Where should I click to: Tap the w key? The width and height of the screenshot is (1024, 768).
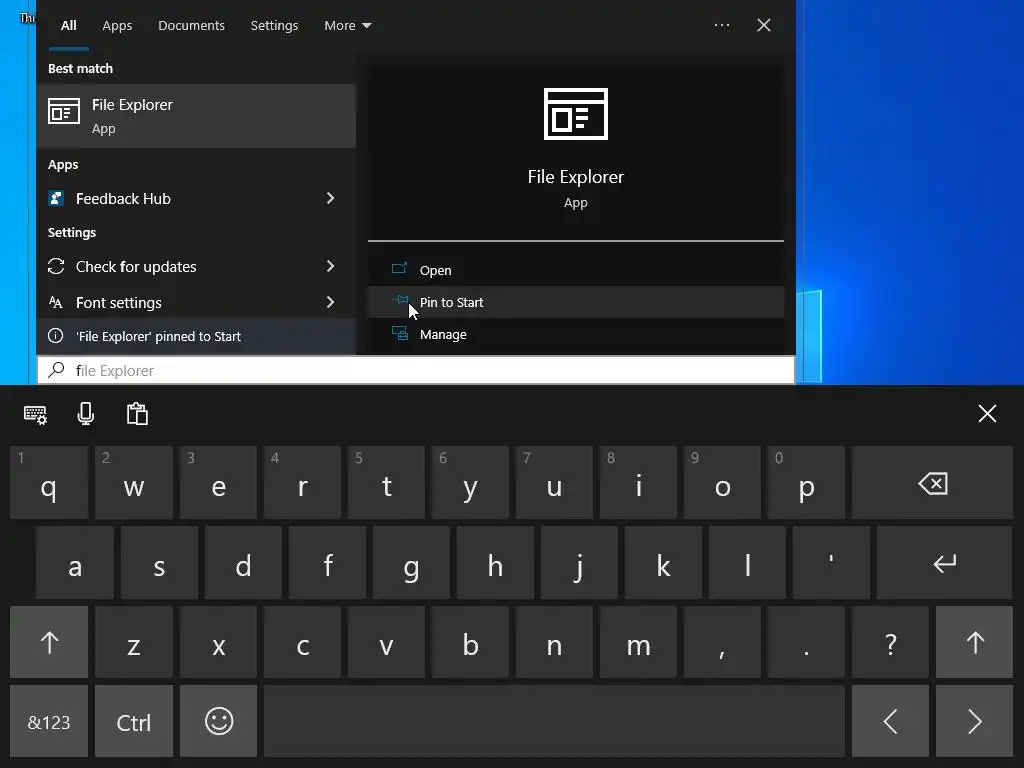[x=134, y=483]
